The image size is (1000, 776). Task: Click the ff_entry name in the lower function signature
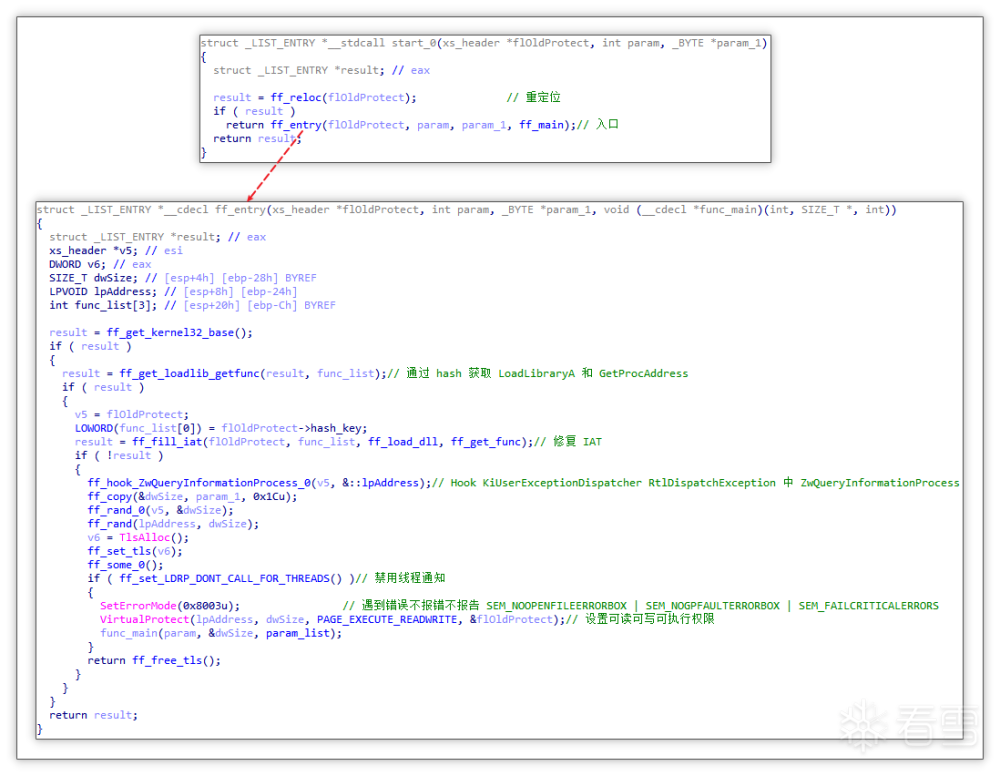pos(240,210)
